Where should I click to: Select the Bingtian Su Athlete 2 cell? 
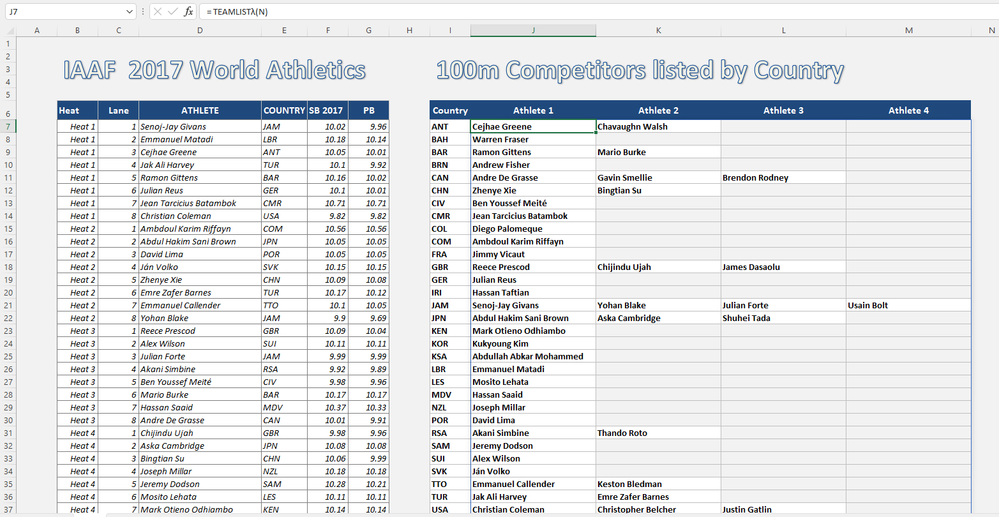click(x=658, y=191)
